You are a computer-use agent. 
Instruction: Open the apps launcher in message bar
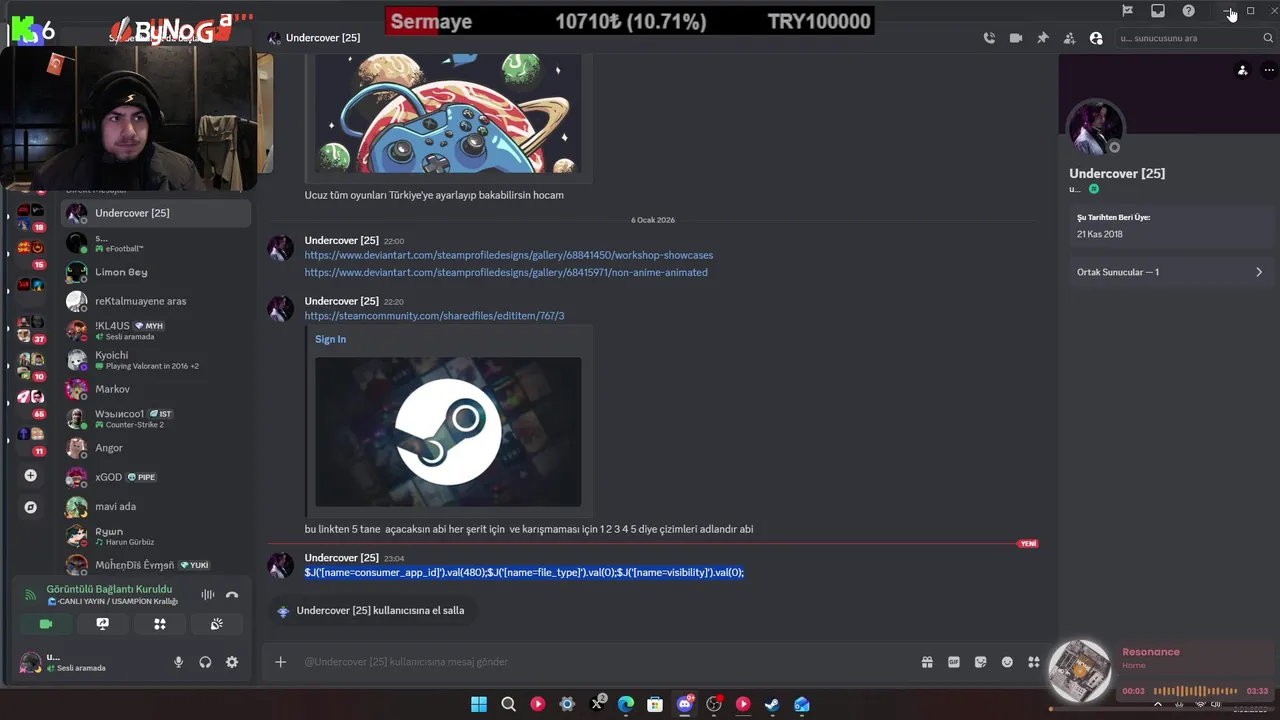click(x=1034, y=662)
